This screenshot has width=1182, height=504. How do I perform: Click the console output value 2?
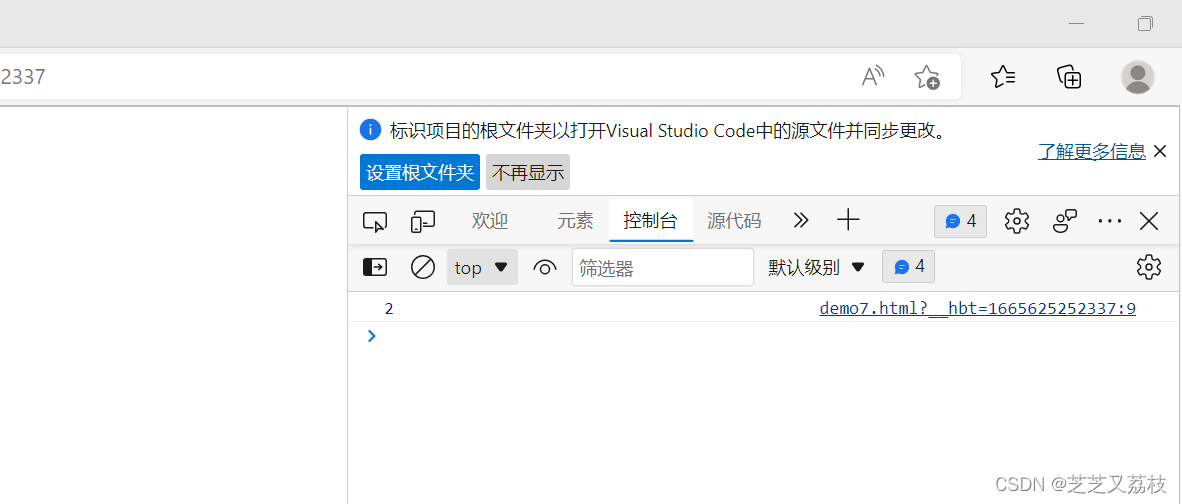[389, 308]
